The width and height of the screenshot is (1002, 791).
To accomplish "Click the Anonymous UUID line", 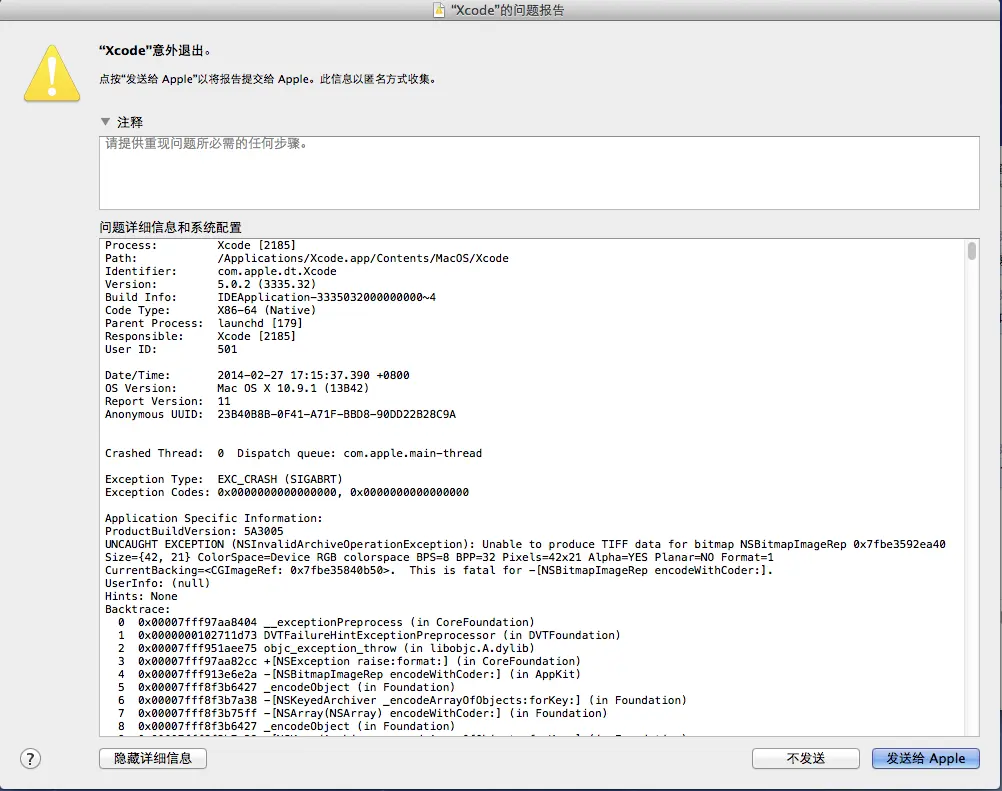I will pyautogui.click(x=280, y=414).
